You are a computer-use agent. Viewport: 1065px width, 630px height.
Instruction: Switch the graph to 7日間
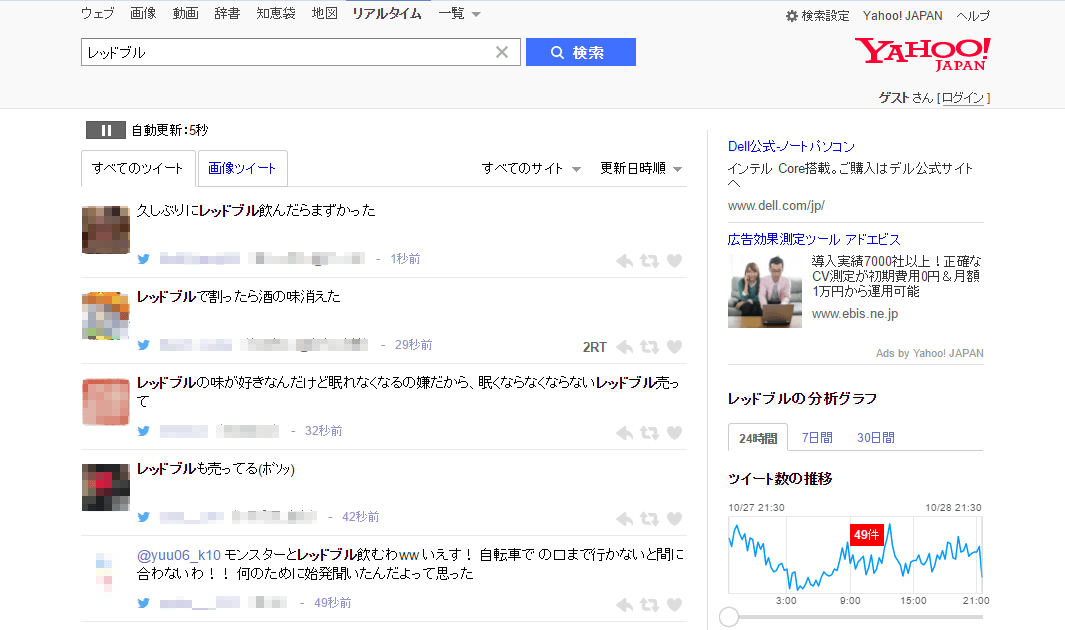pos(817,438)
